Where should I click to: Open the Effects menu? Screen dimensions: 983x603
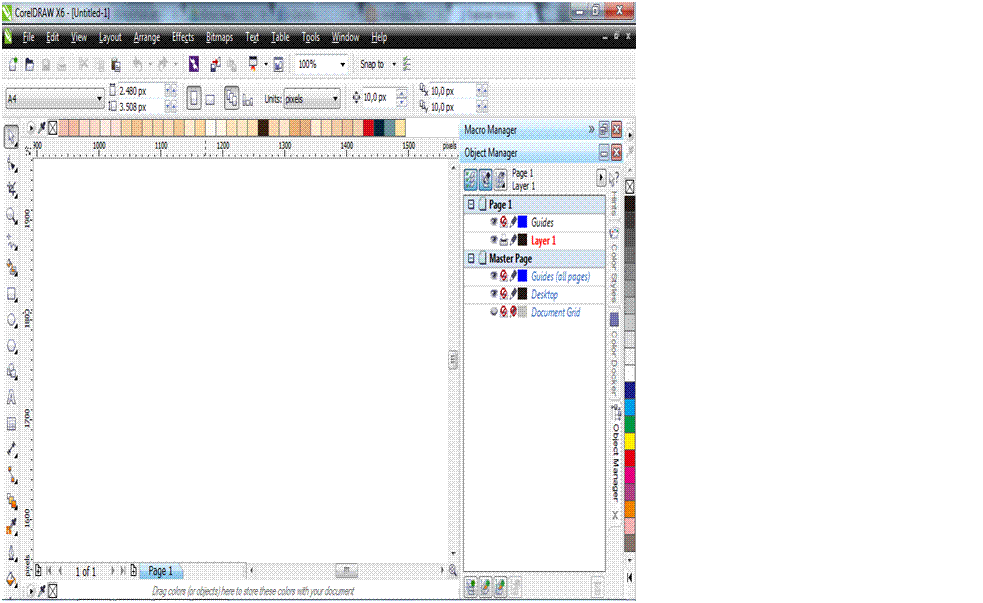point(183,37)
